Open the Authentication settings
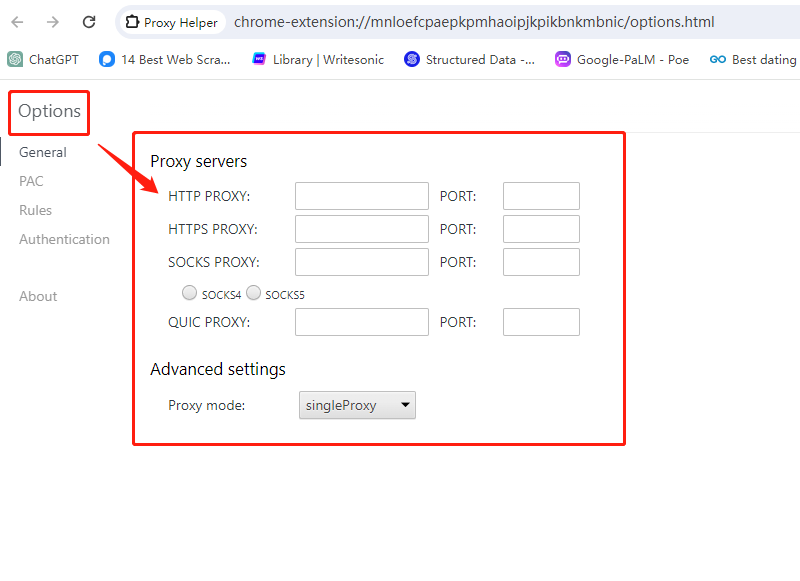 coord(64,239)
